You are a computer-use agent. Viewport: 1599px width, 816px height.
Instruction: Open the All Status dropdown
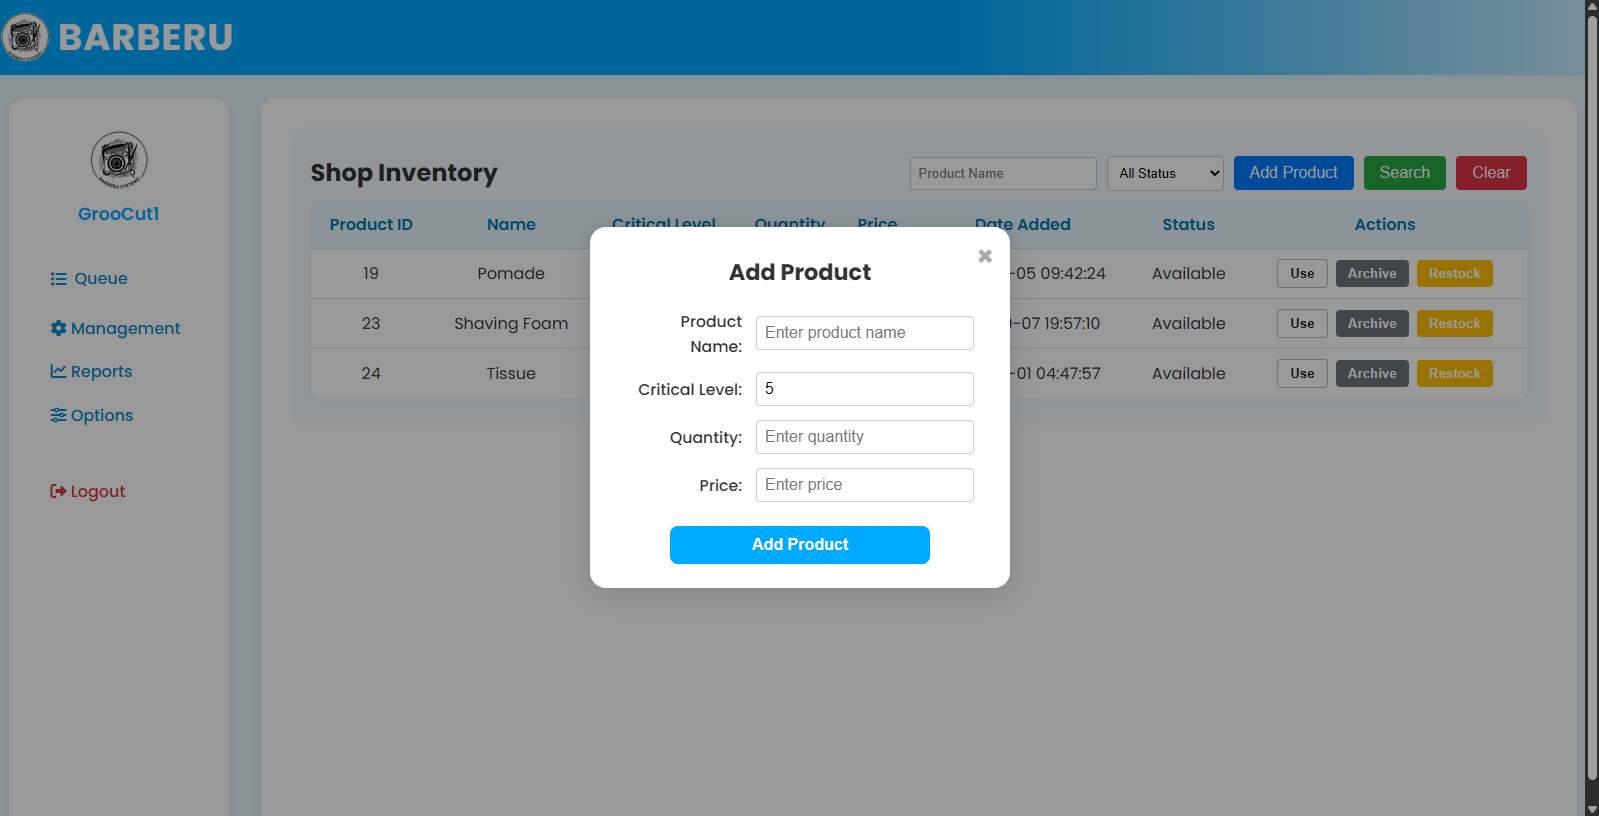(x=1165, y=173)
